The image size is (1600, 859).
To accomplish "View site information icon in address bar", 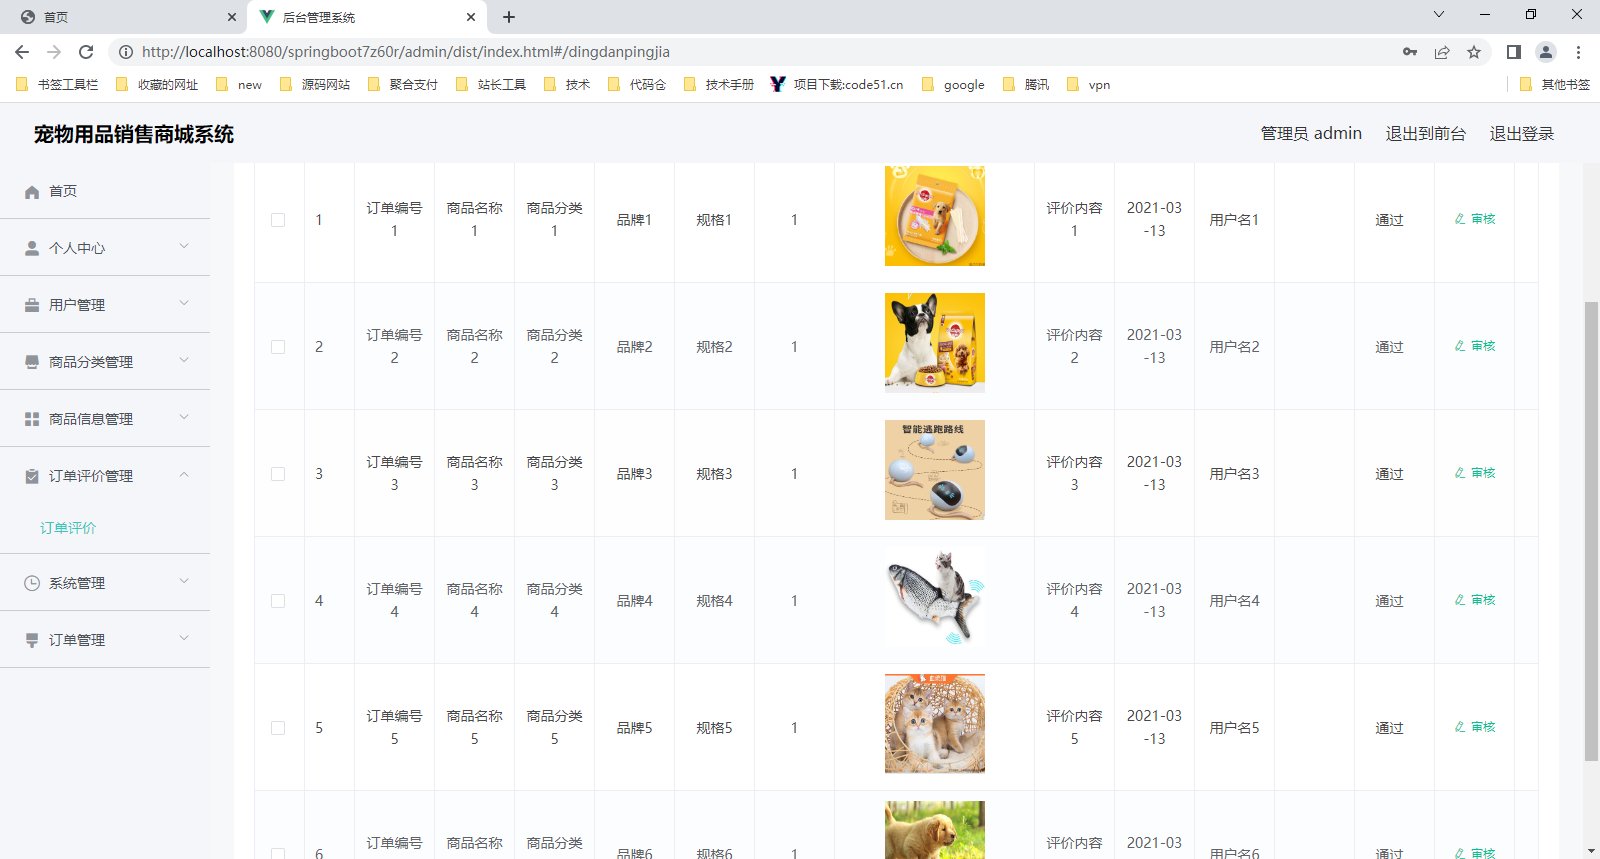I will click(126, 52).
